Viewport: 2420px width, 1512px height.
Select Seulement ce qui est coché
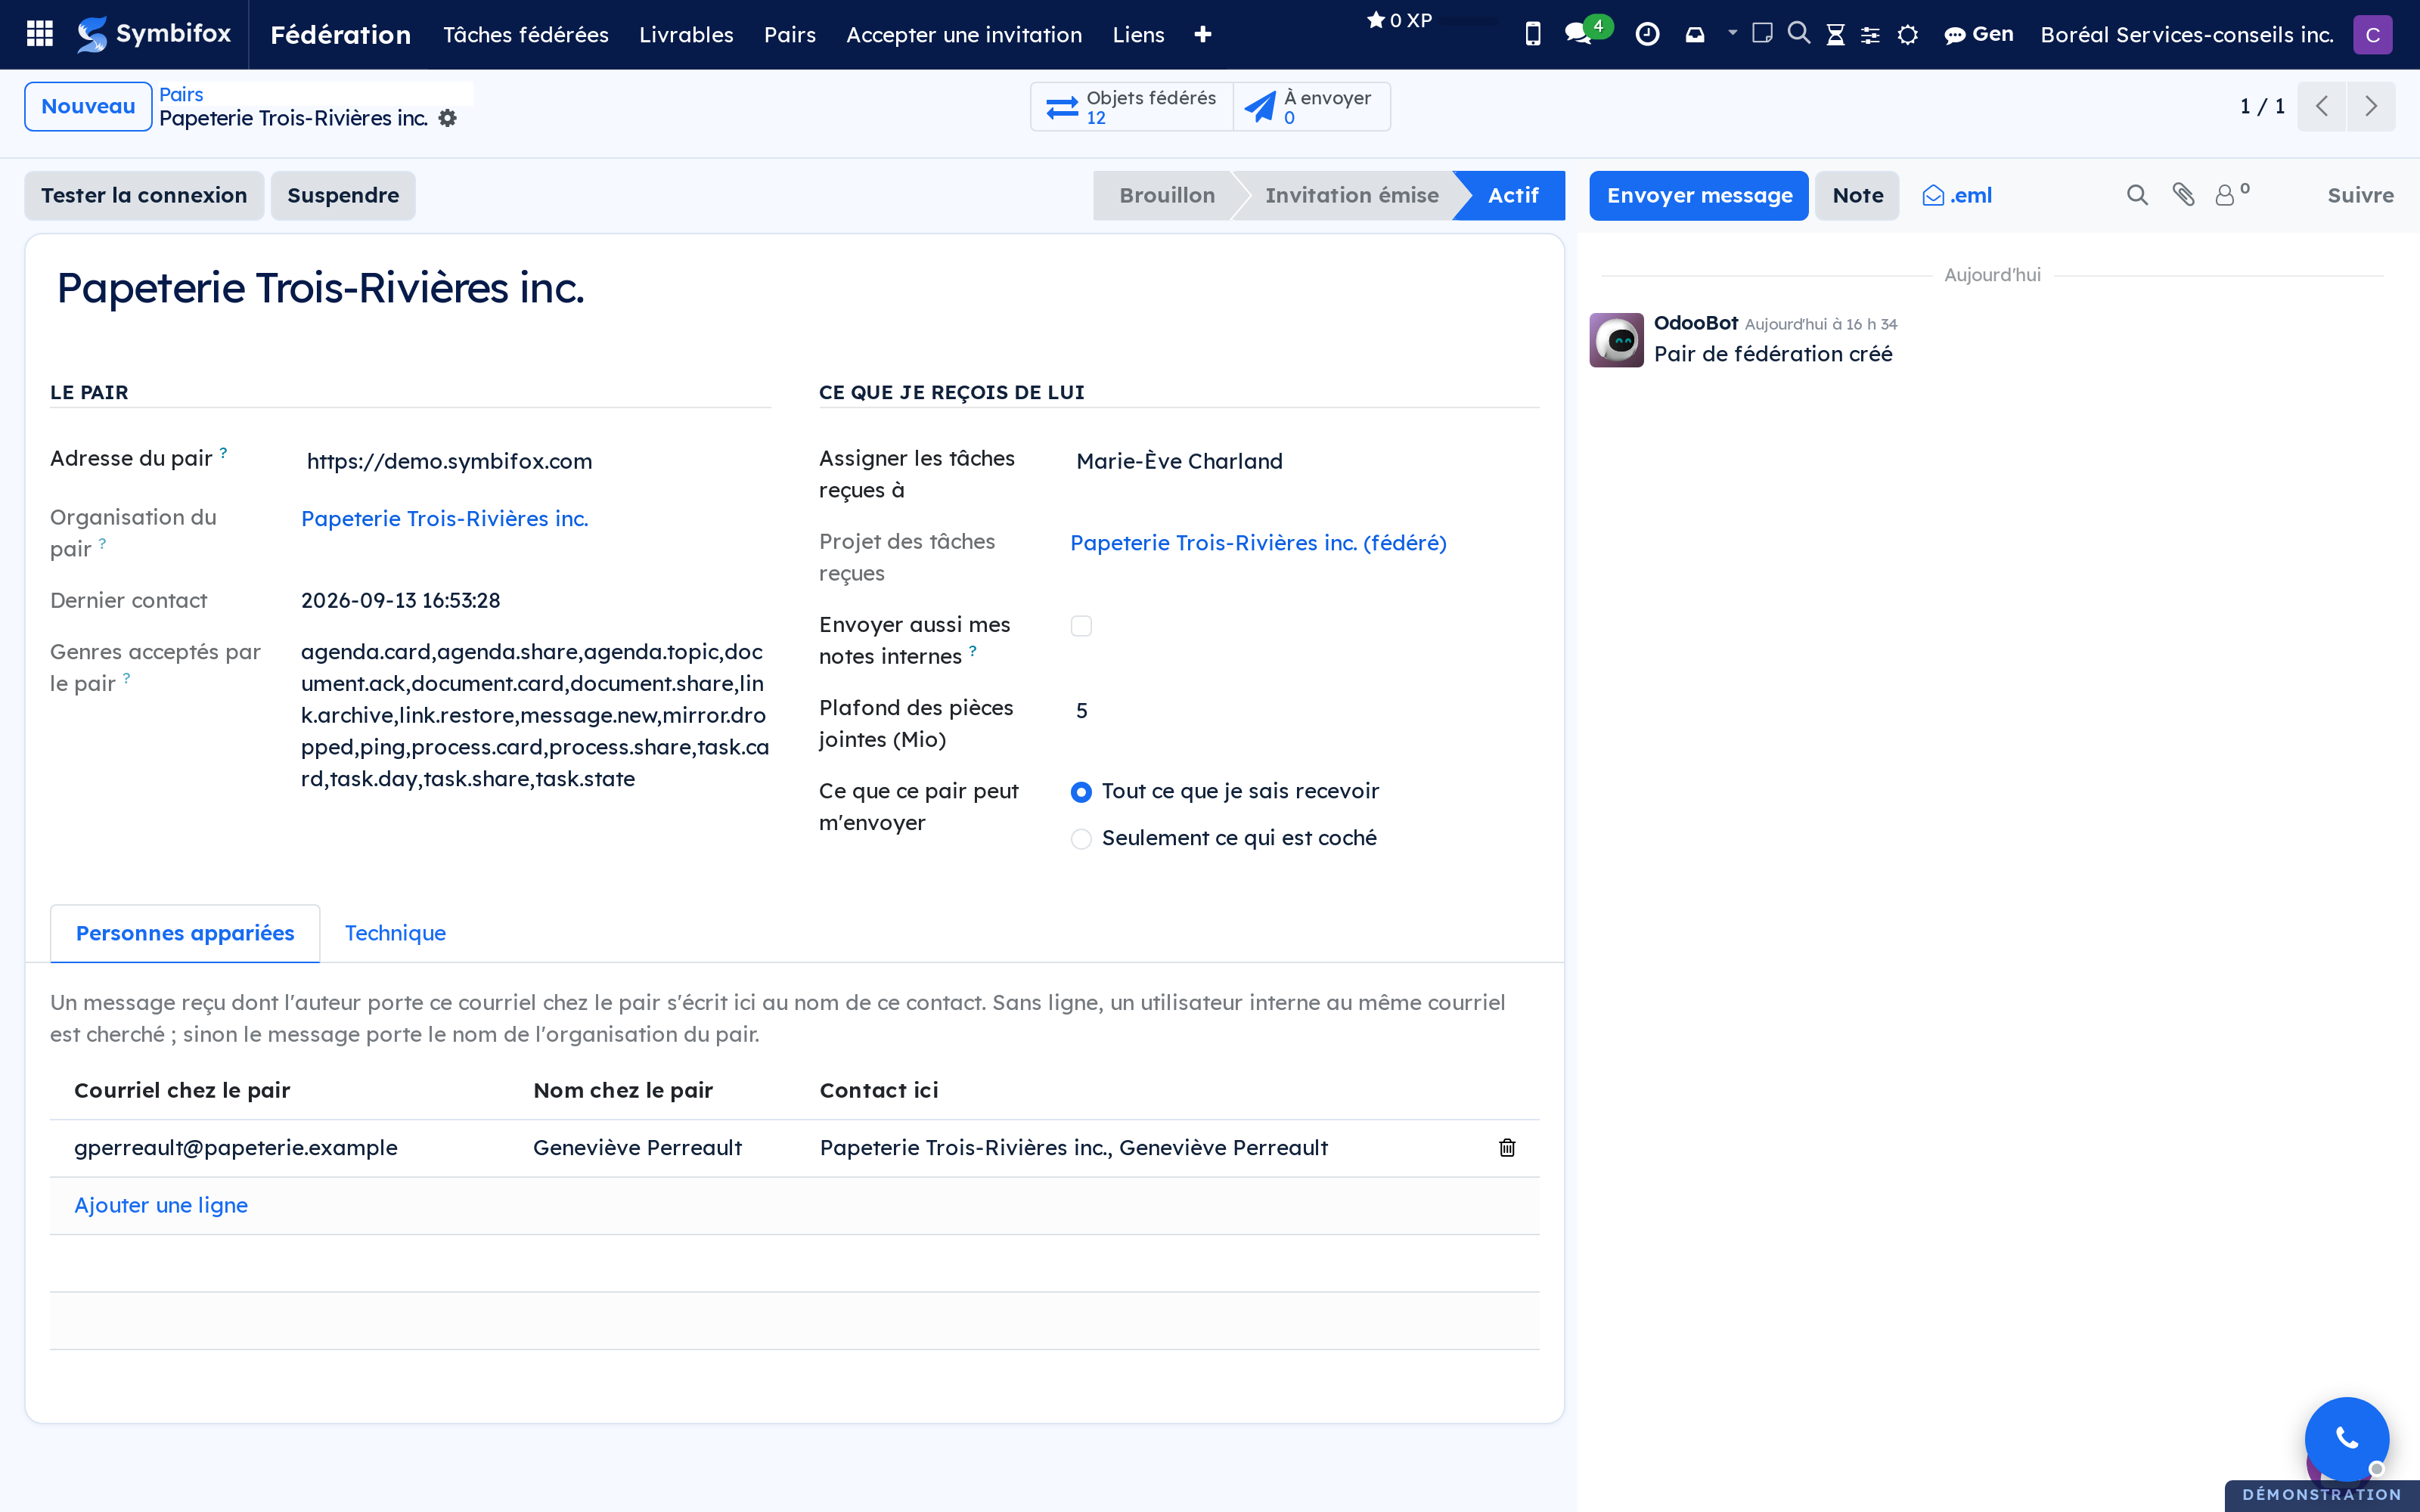click(1081, 839)
